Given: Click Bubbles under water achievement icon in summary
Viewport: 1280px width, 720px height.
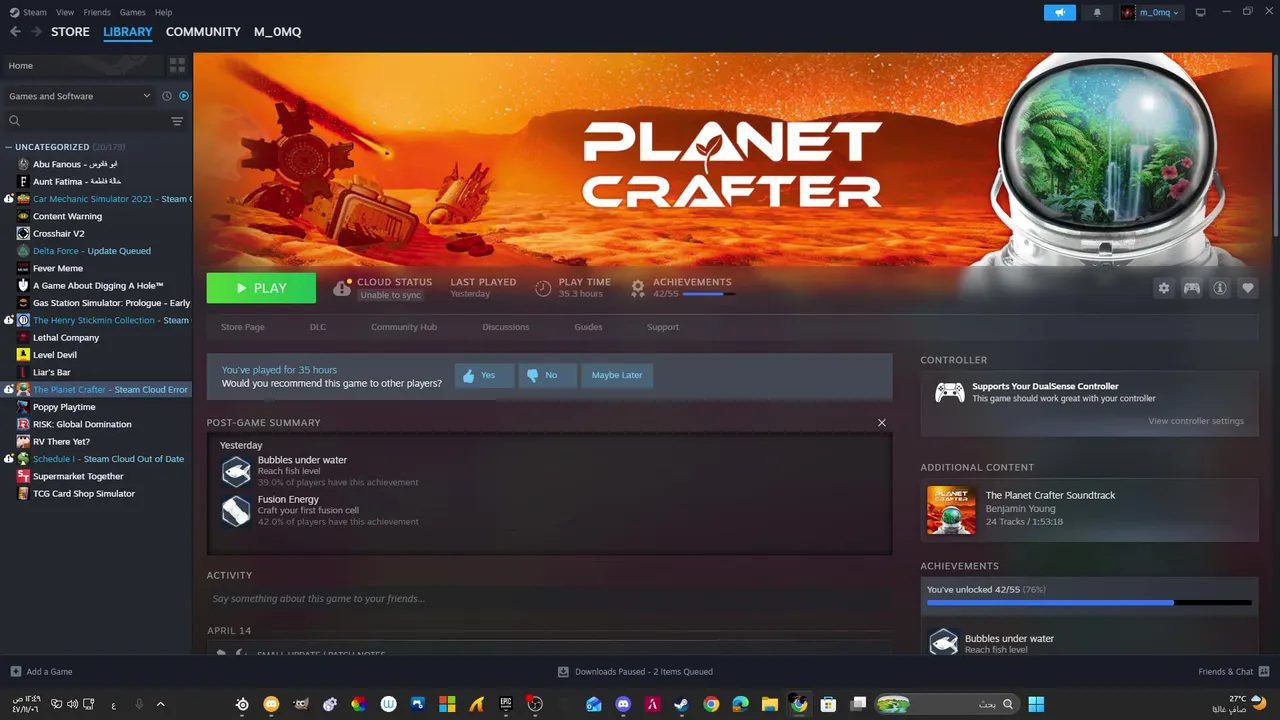Looking at the screenshot, I should (236, 471).
